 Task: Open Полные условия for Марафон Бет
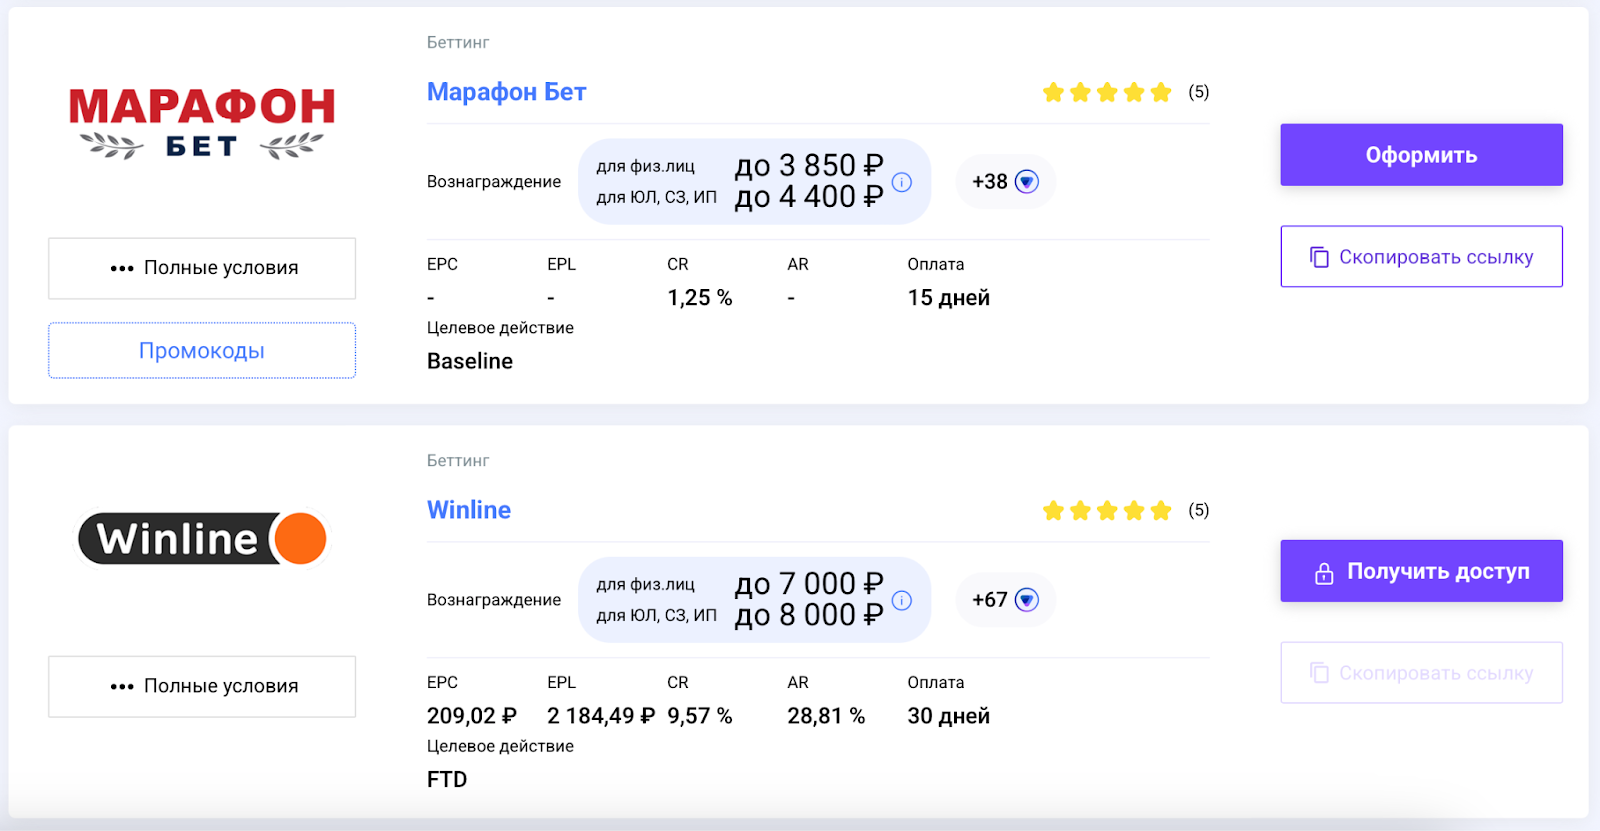202,268
